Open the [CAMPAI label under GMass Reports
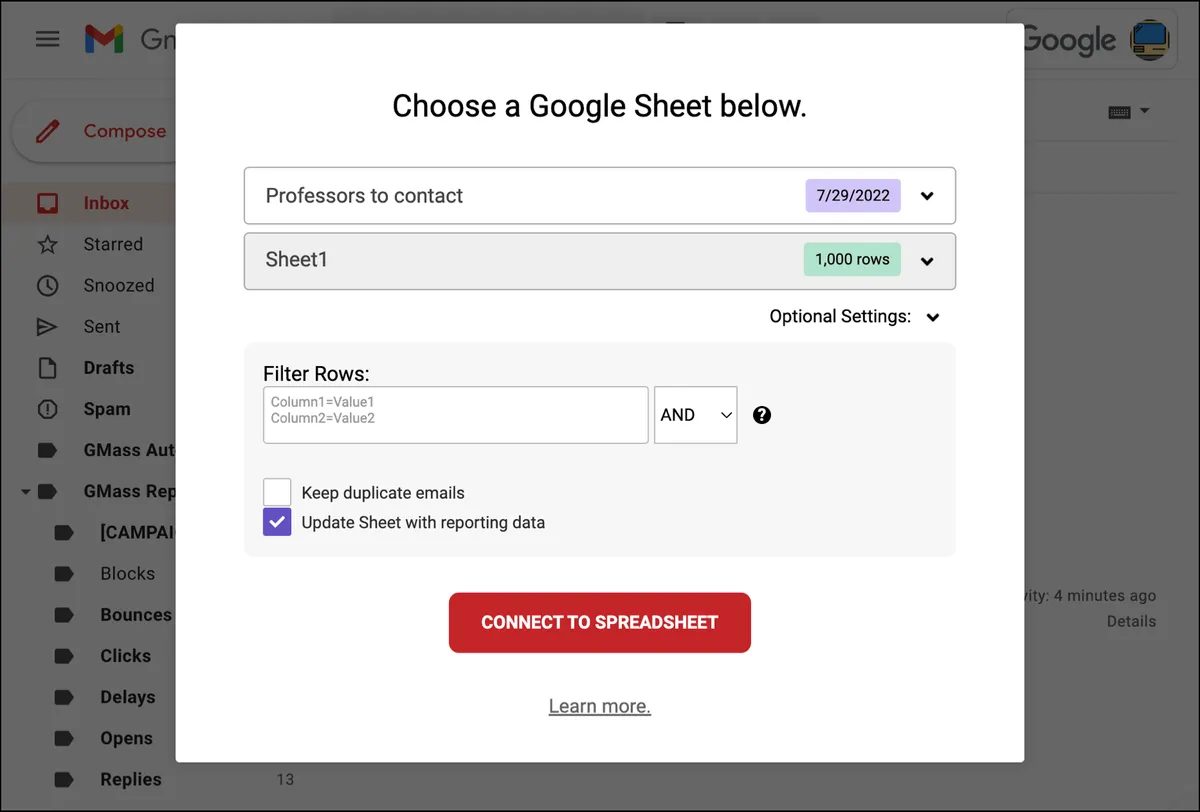Viewport: 1200px width, 812px height. coord(138,532)
